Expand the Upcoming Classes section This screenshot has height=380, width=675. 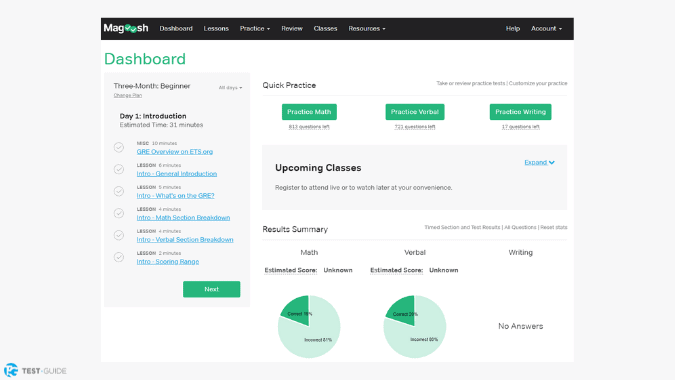(x=539, y=162)
